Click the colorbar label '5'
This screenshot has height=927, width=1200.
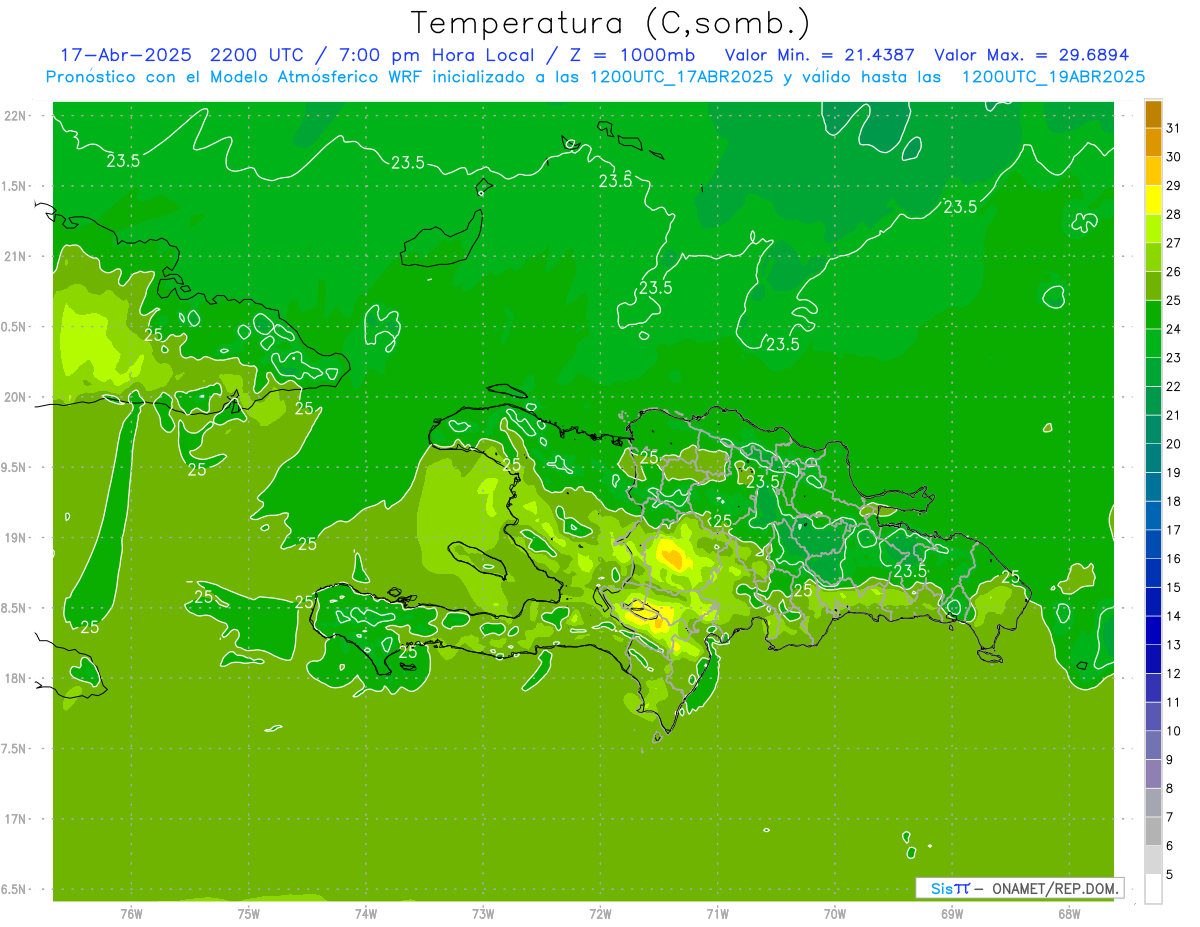(x=1170, y=874)
